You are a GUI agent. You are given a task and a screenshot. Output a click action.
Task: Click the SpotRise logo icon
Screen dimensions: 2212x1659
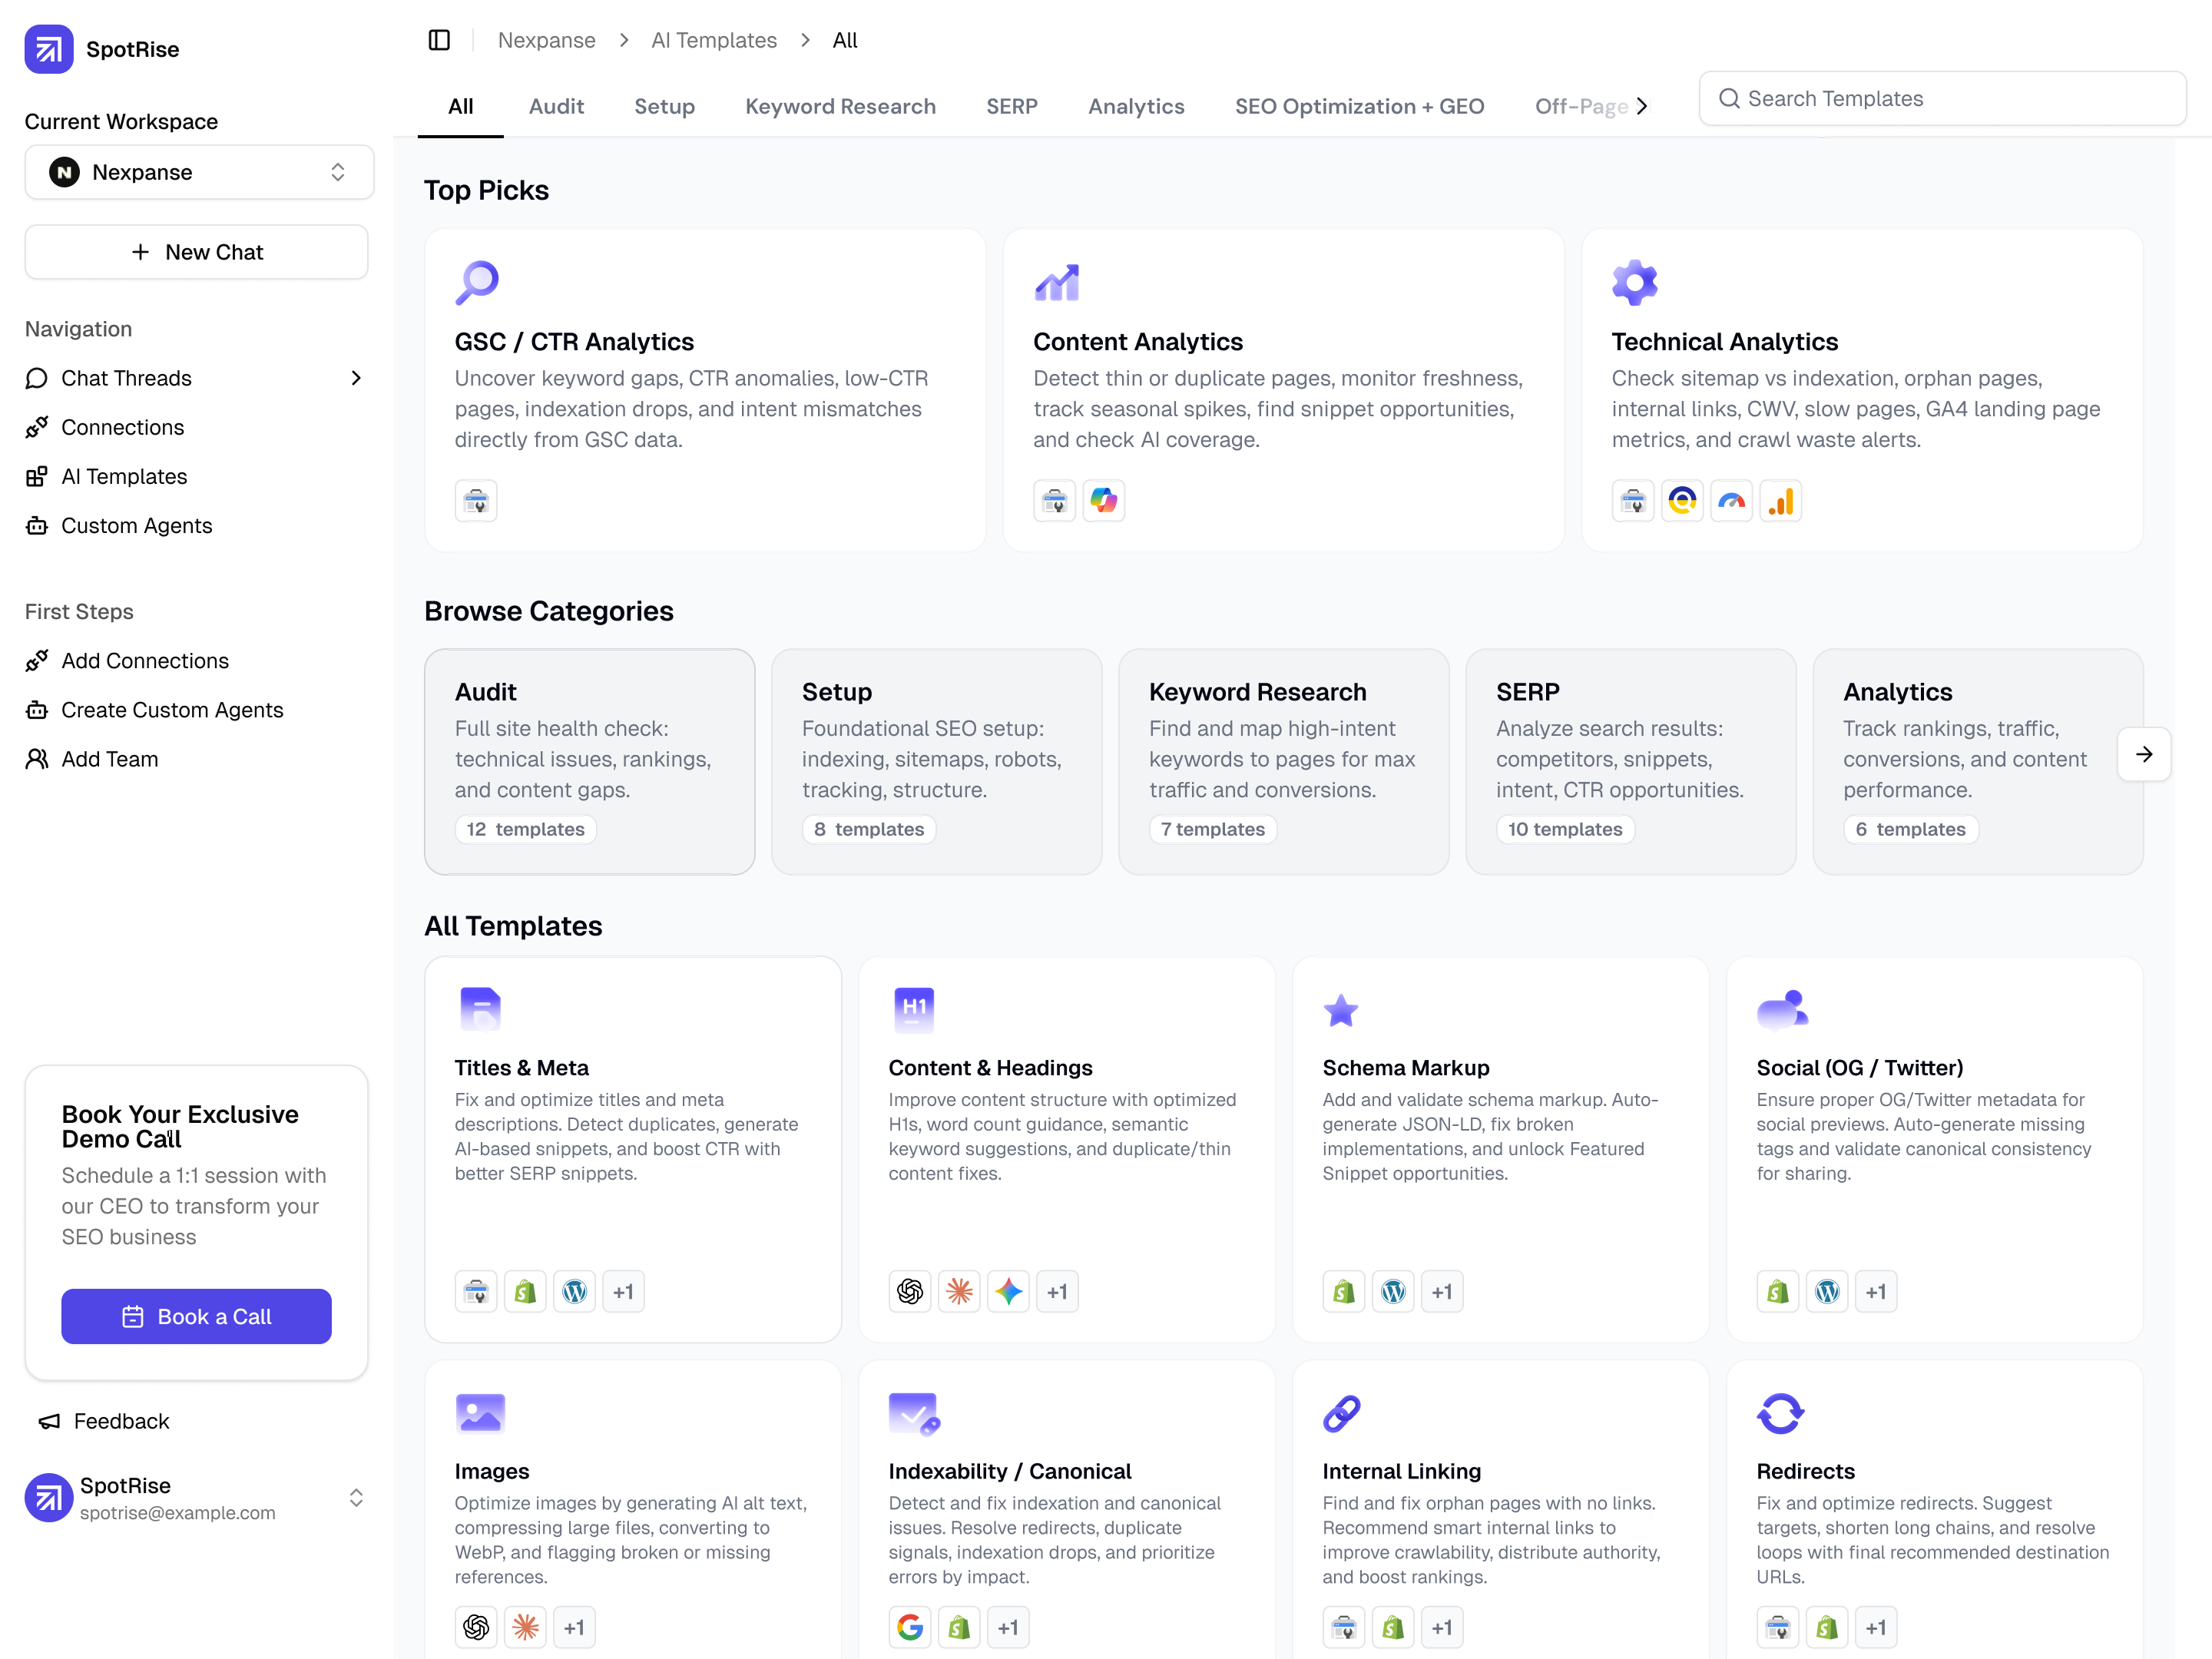49,49
